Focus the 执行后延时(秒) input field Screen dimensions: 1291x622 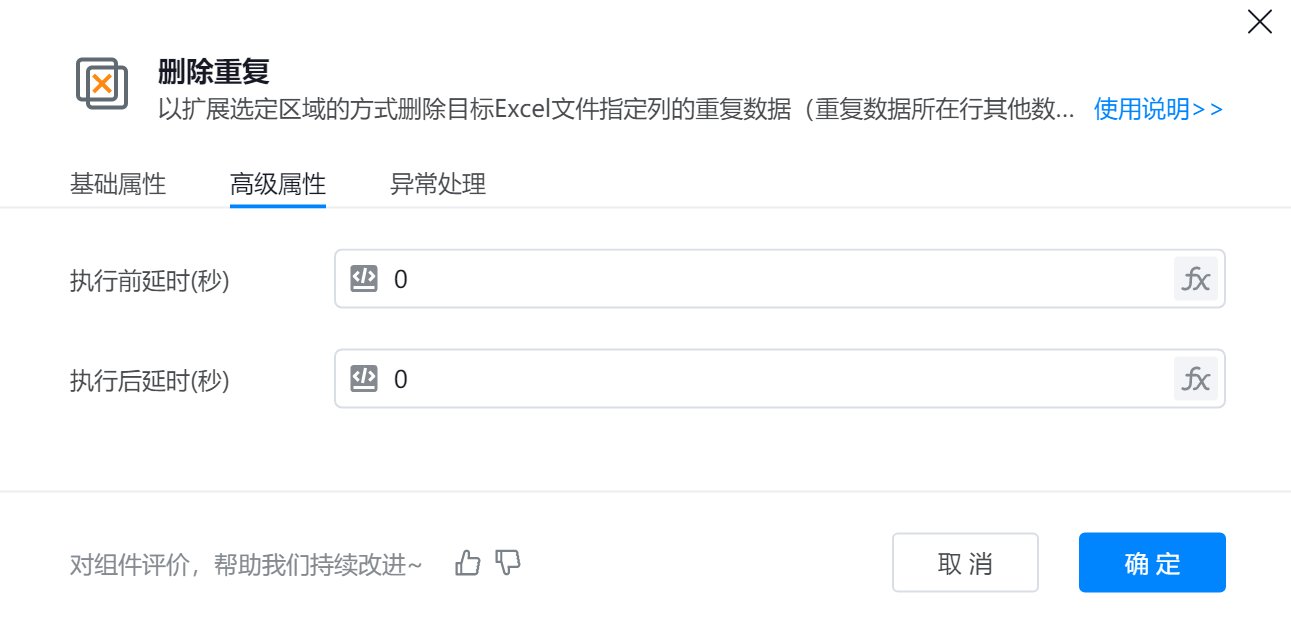780,379
